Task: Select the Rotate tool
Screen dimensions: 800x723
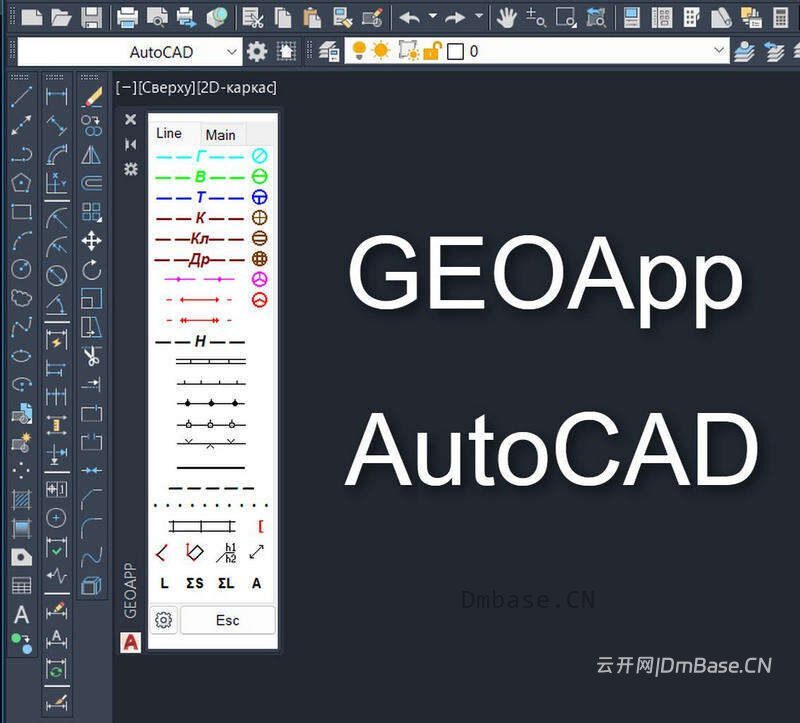Action: pyautogui.click(x=92, y=269)
